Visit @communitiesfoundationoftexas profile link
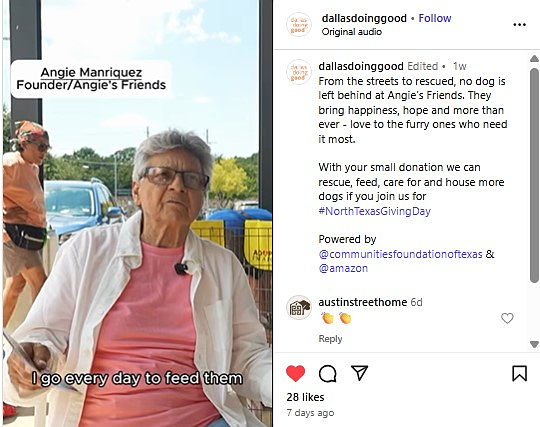540x427 pixels. [x=400, y=254]
